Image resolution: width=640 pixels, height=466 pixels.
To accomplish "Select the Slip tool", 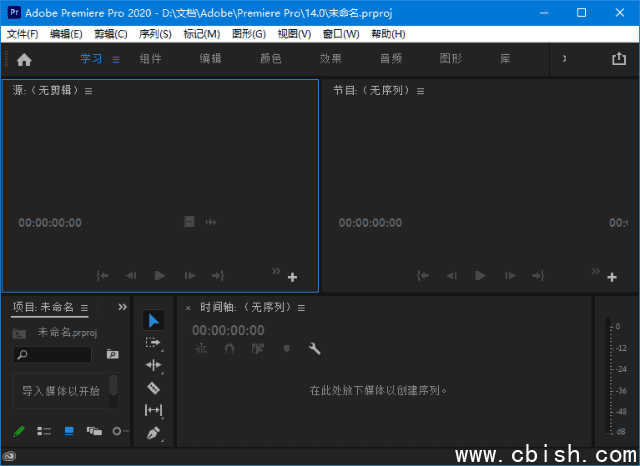I will (153, 410).
